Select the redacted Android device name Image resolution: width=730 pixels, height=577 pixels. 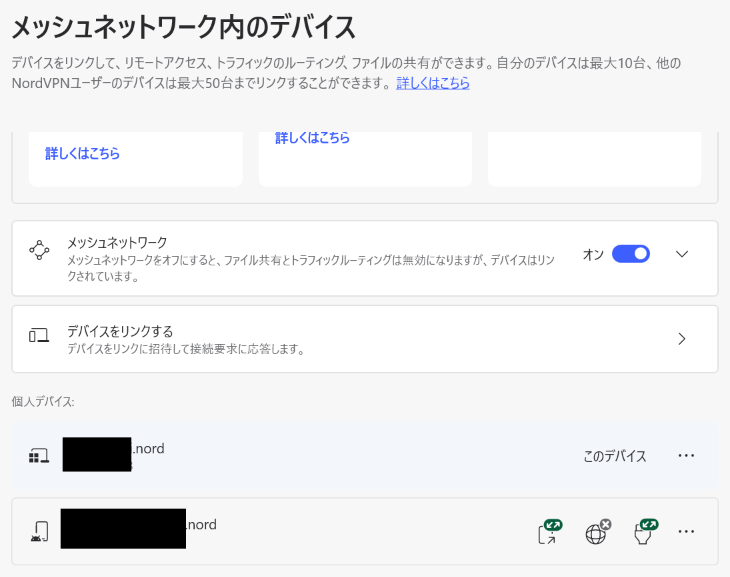tap(123, 529)
